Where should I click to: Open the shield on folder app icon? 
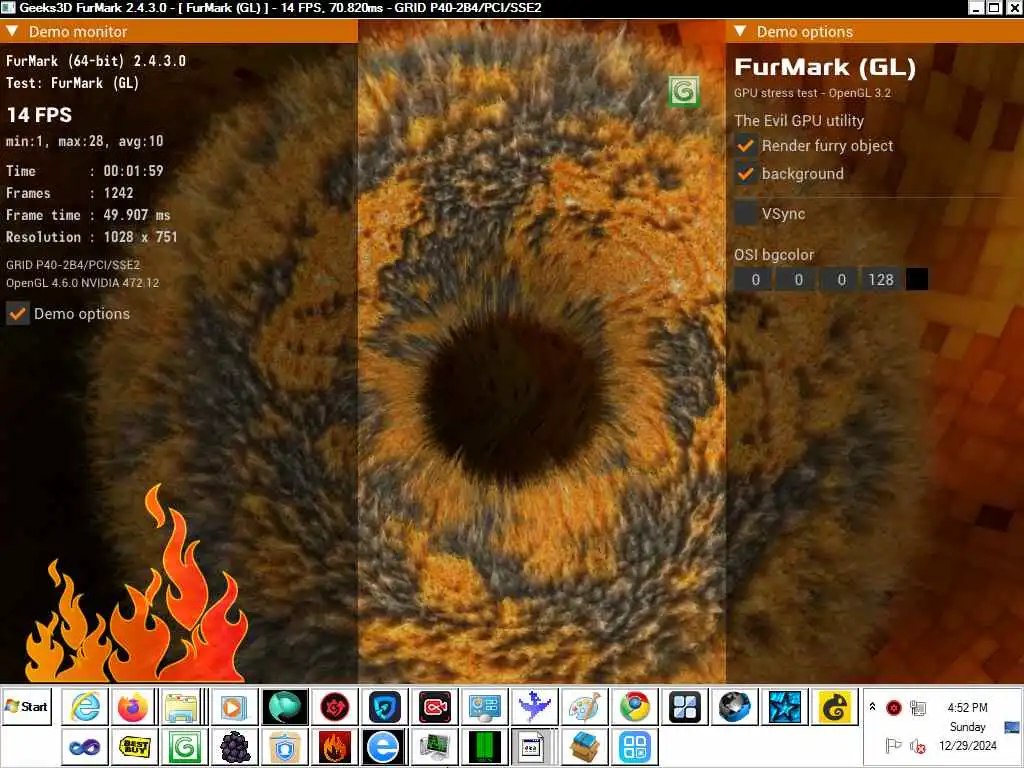[284, 746]
